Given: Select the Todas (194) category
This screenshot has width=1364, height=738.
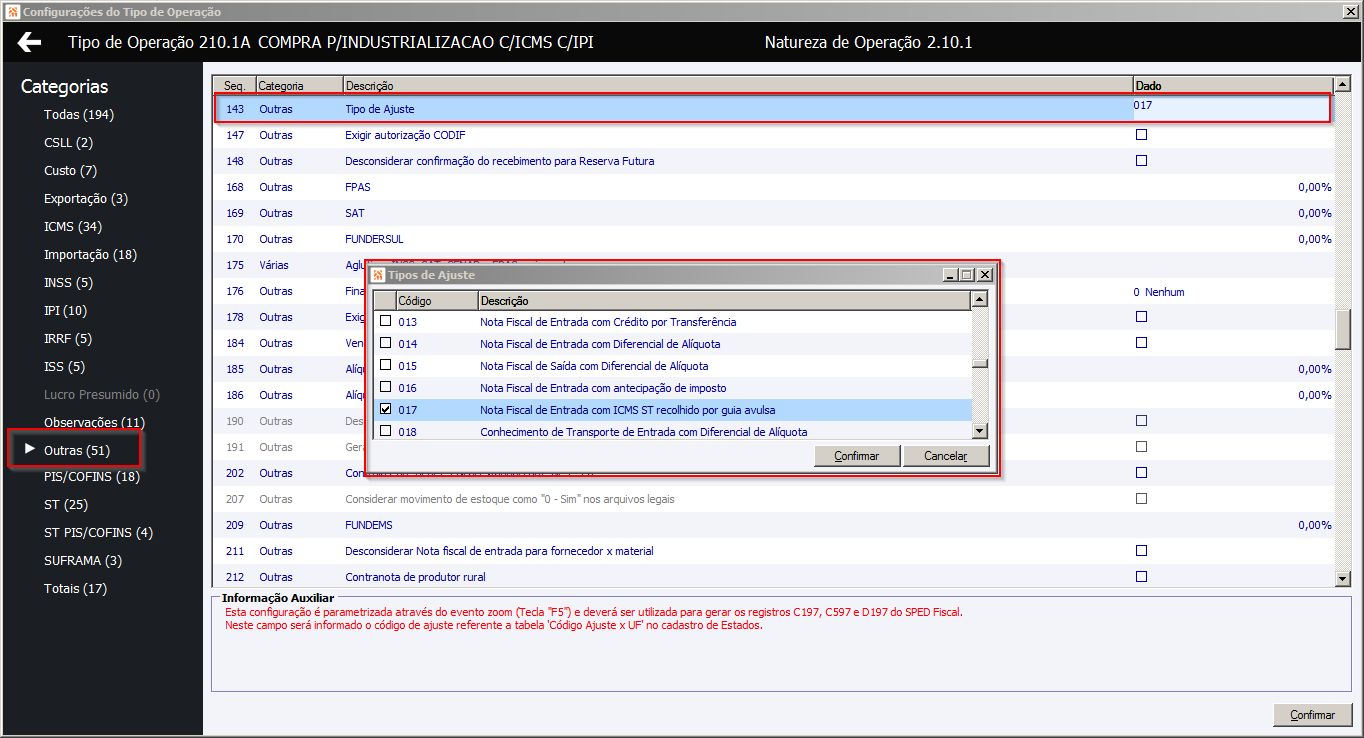Looking at the screenshot, I should 79,115.
